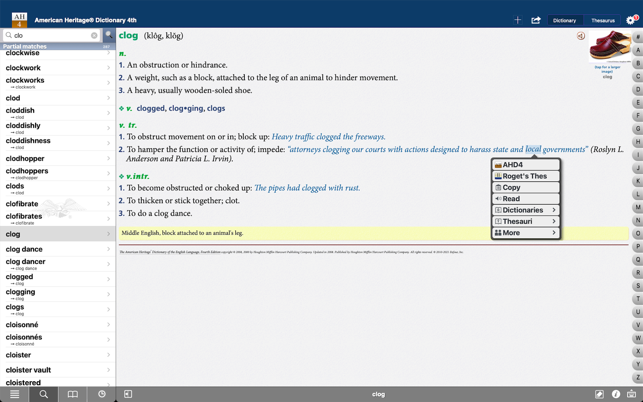Open the 'cloddish' entry in the list

pos(57,113)
